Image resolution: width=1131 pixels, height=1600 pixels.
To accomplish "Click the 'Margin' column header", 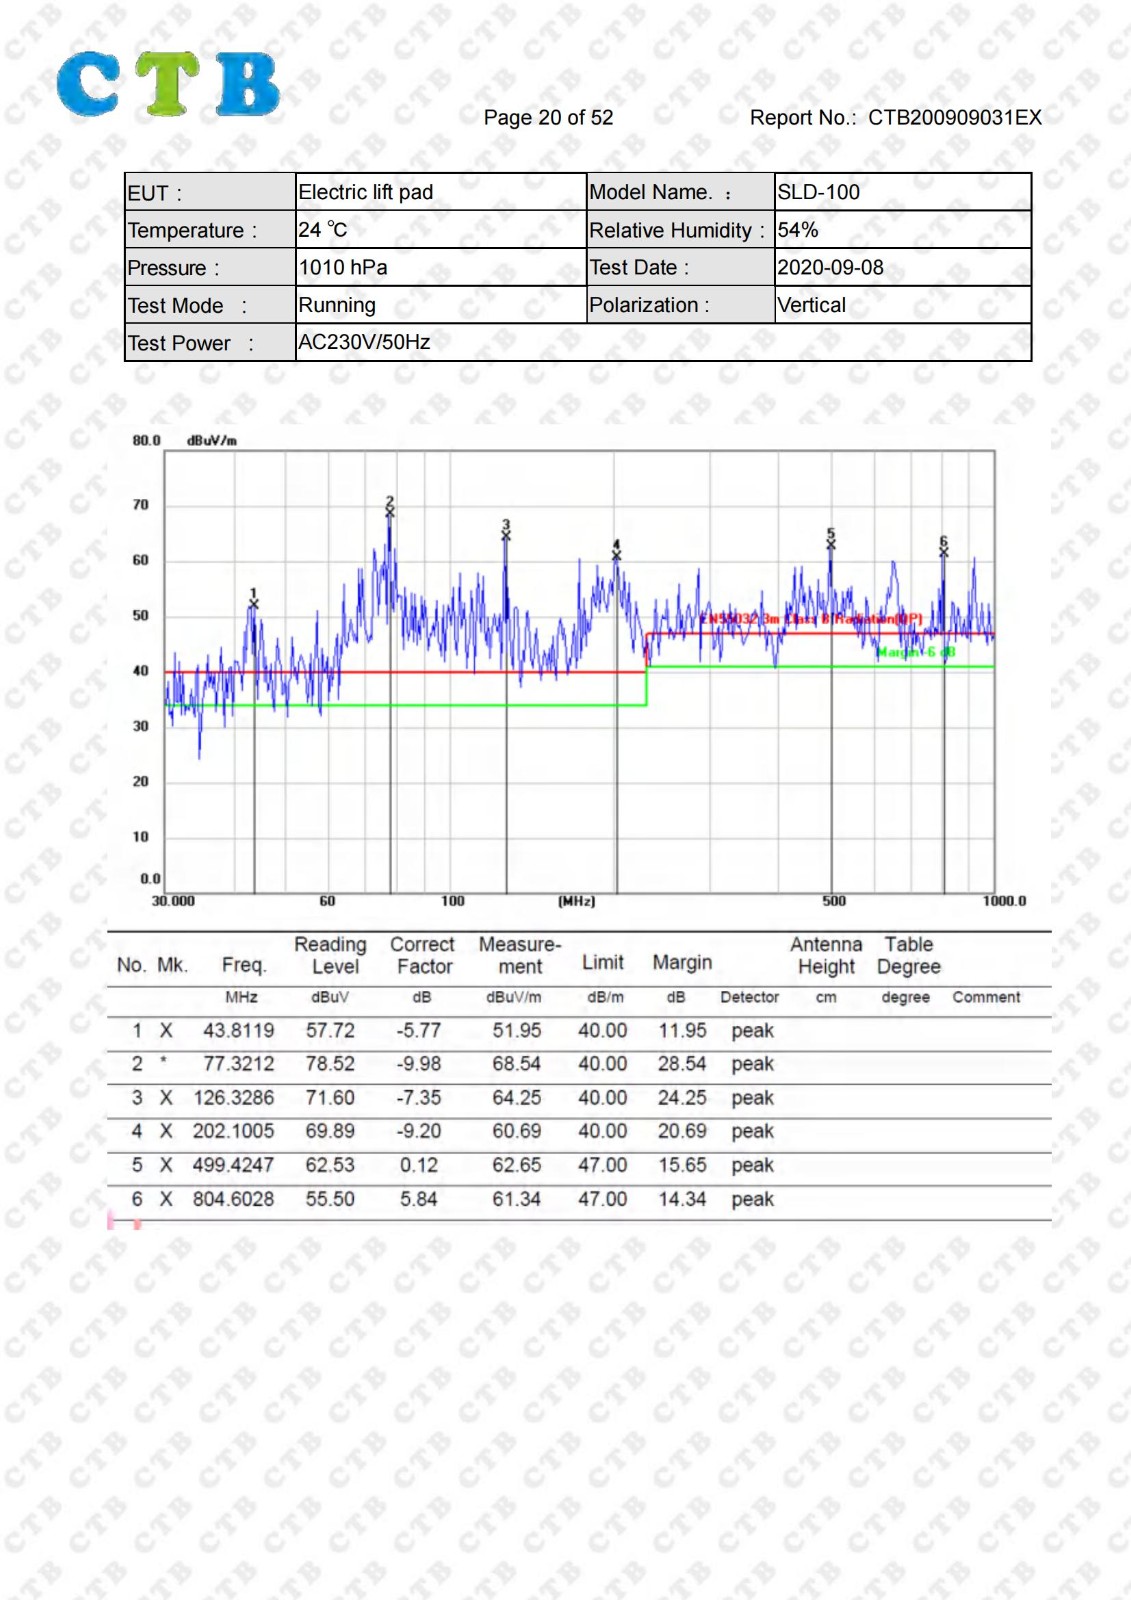I will pyautogui.click(x=682, y=962).
